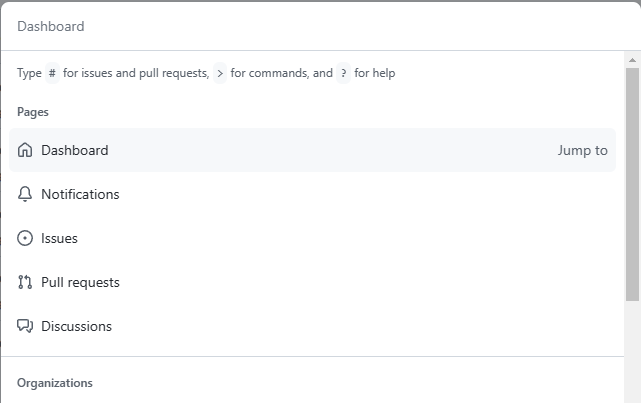Click the "?" key hint for help
Screen dimensions: 641x403
pos(343,73)
